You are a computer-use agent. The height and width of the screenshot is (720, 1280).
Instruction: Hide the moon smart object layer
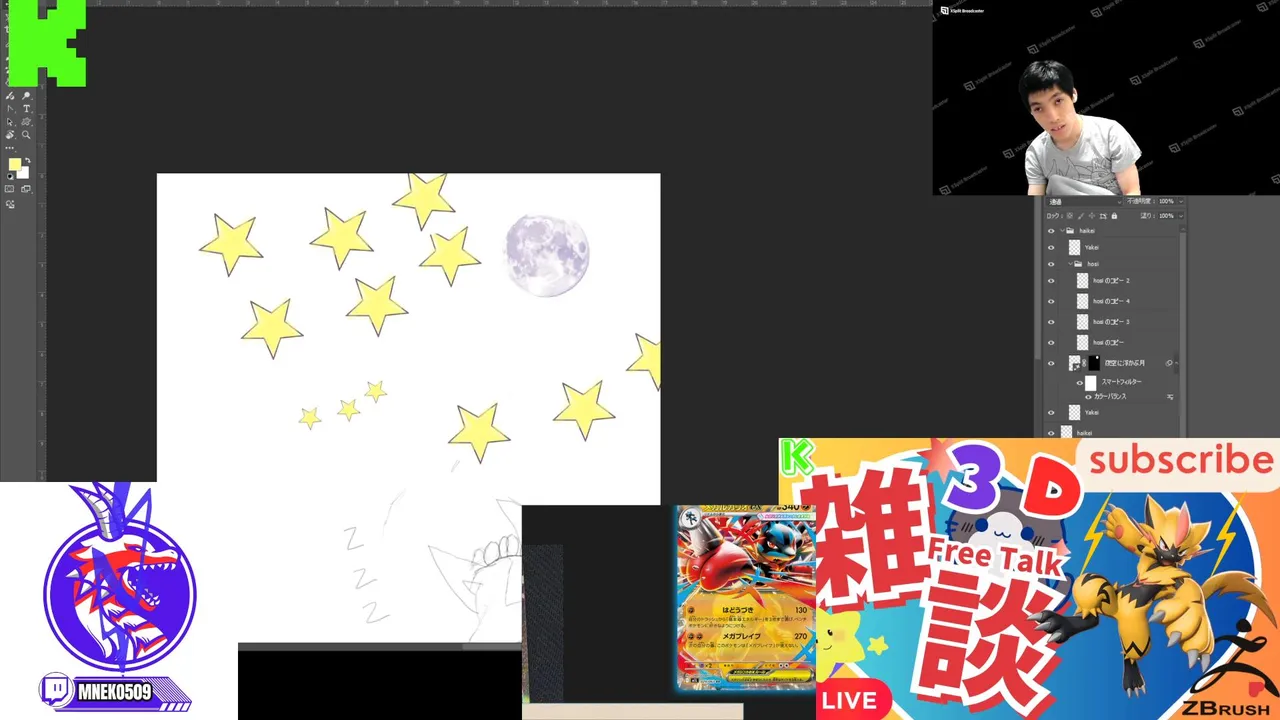click(1052, 363)
